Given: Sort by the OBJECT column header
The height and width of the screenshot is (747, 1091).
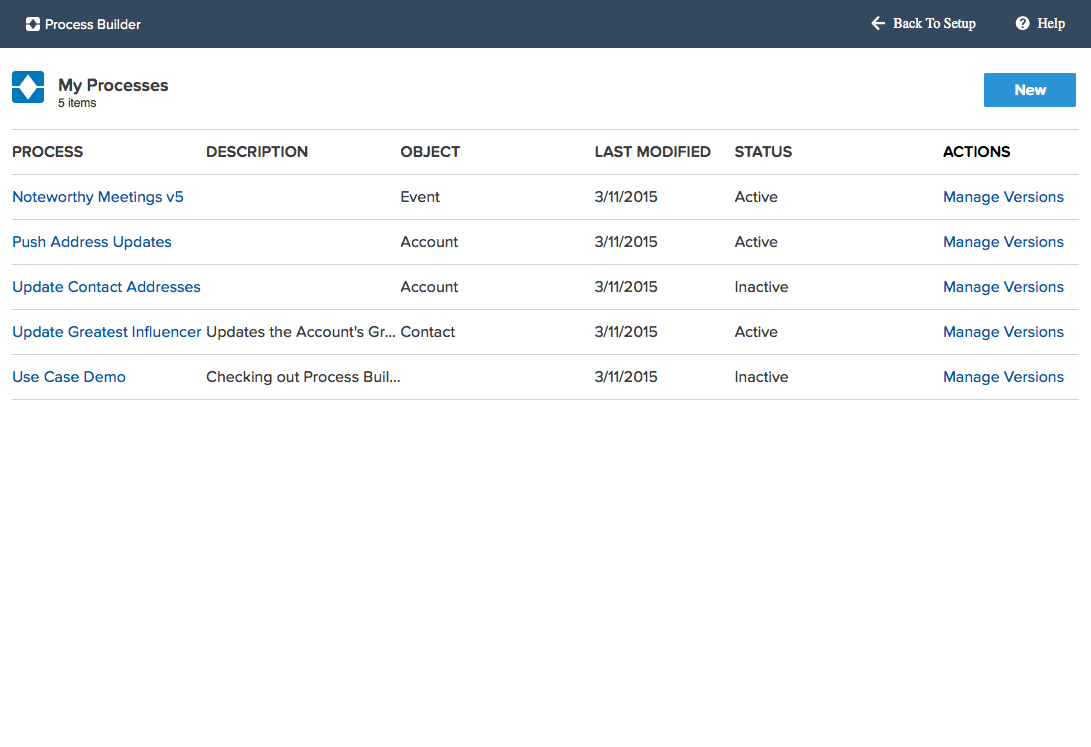Looking at the screenshot, I should pyautogui.click(x=430, y=152).
